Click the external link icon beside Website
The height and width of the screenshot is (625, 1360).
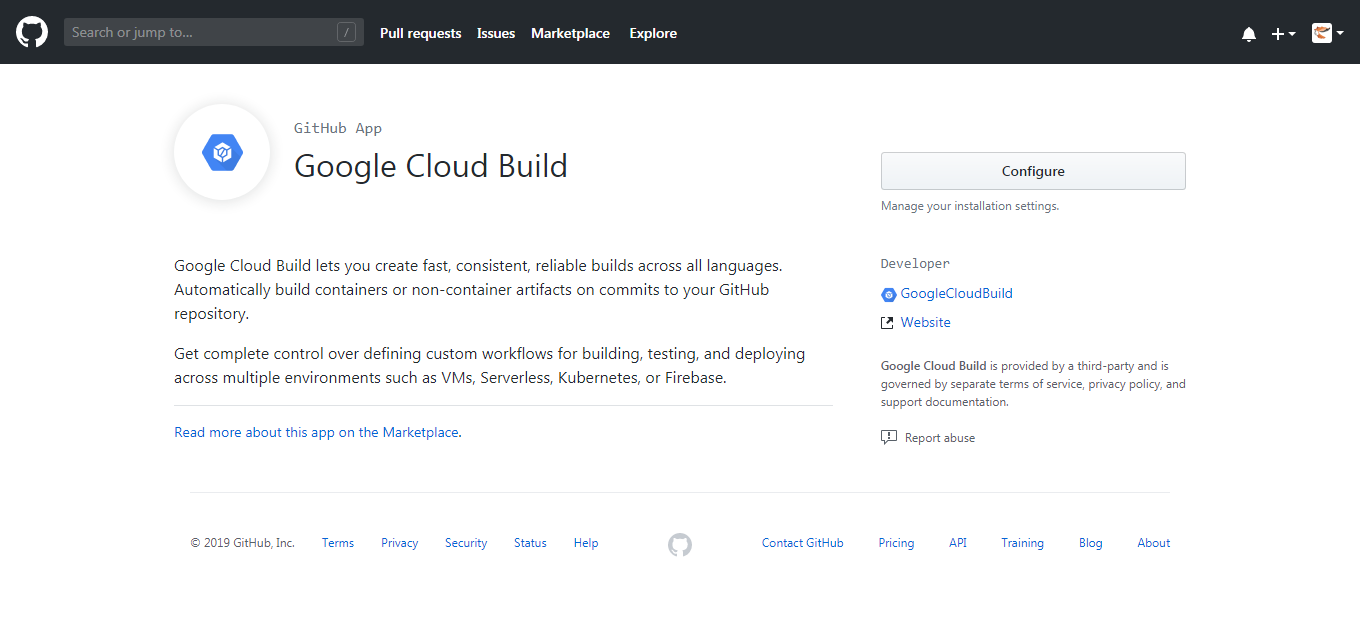887,323
